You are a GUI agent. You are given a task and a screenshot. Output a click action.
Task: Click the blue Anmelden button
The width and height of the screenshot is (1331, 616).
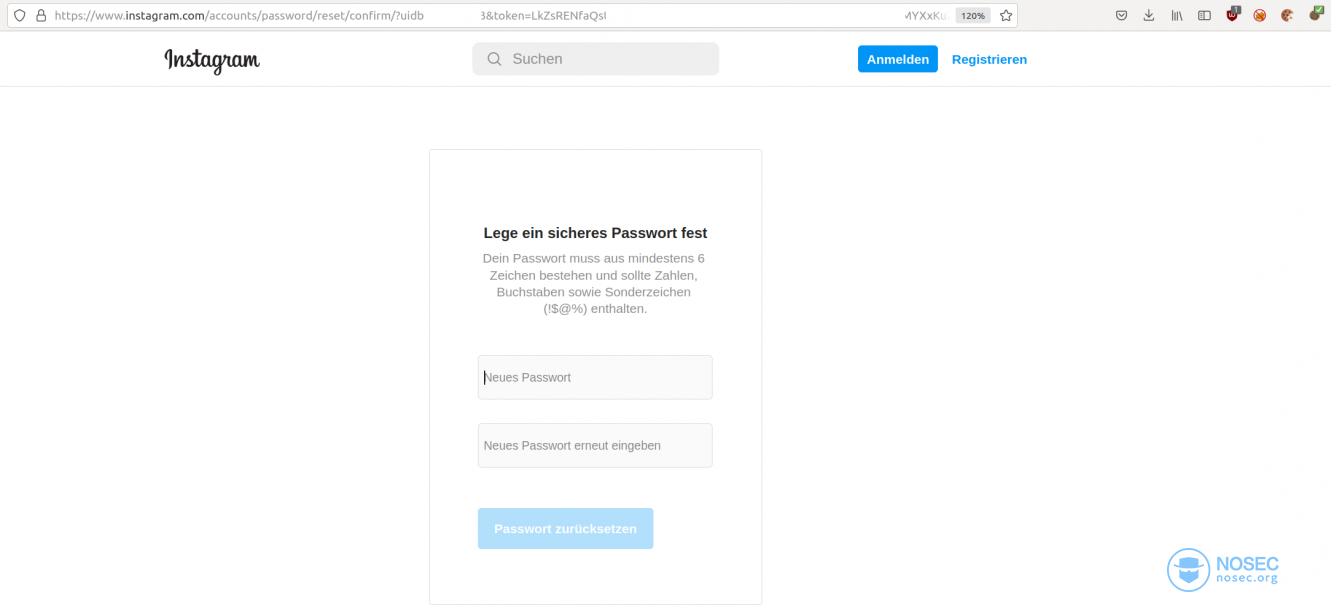pos(897,59)
